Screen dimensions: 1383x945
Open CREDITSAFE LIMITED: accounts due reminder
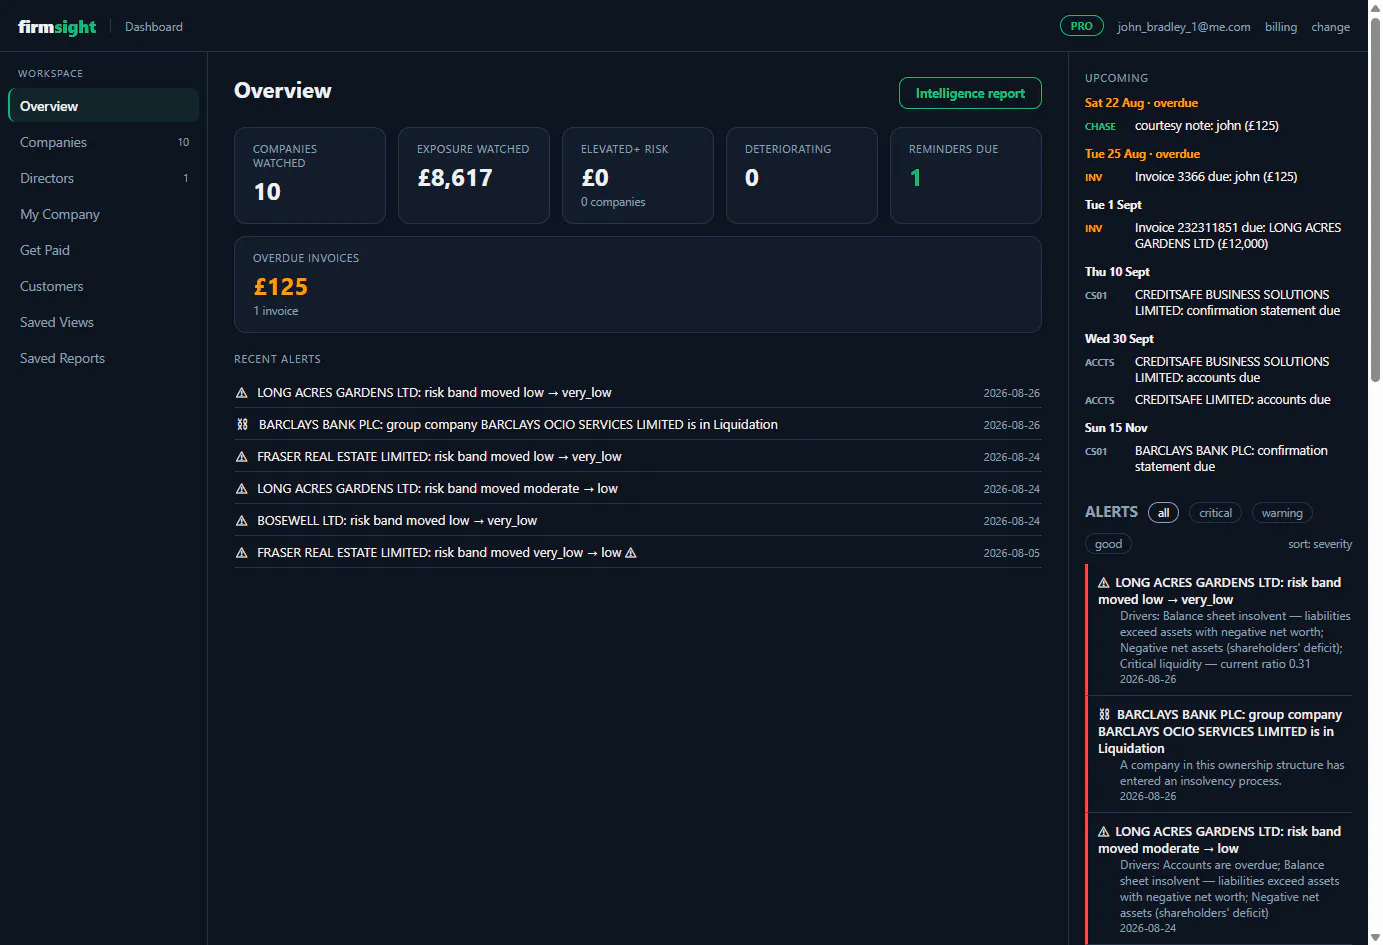tap(1218, 400)
